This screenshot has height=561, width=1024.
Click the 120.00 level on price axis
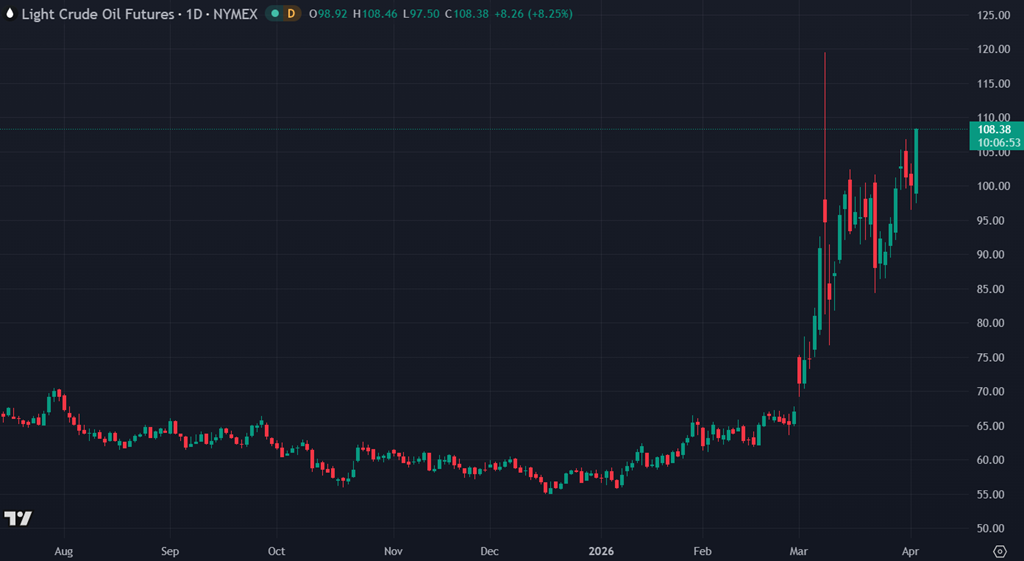[x=994, y=50]
